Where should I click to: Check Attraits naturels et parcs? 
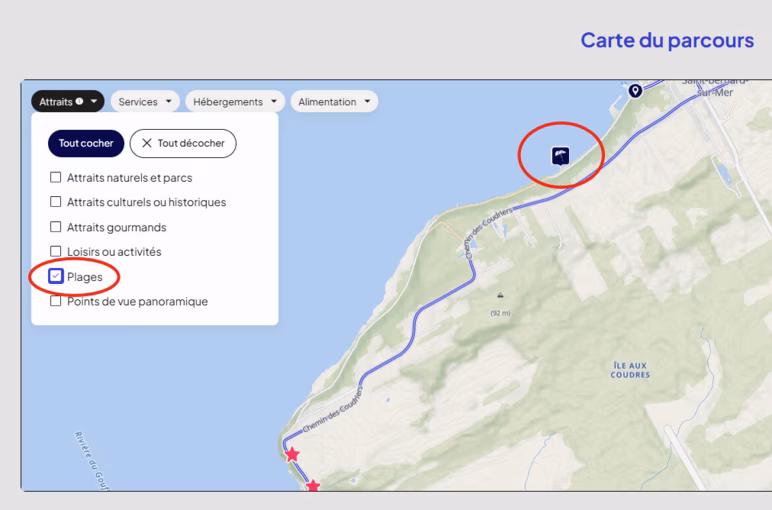click(56, 177)
